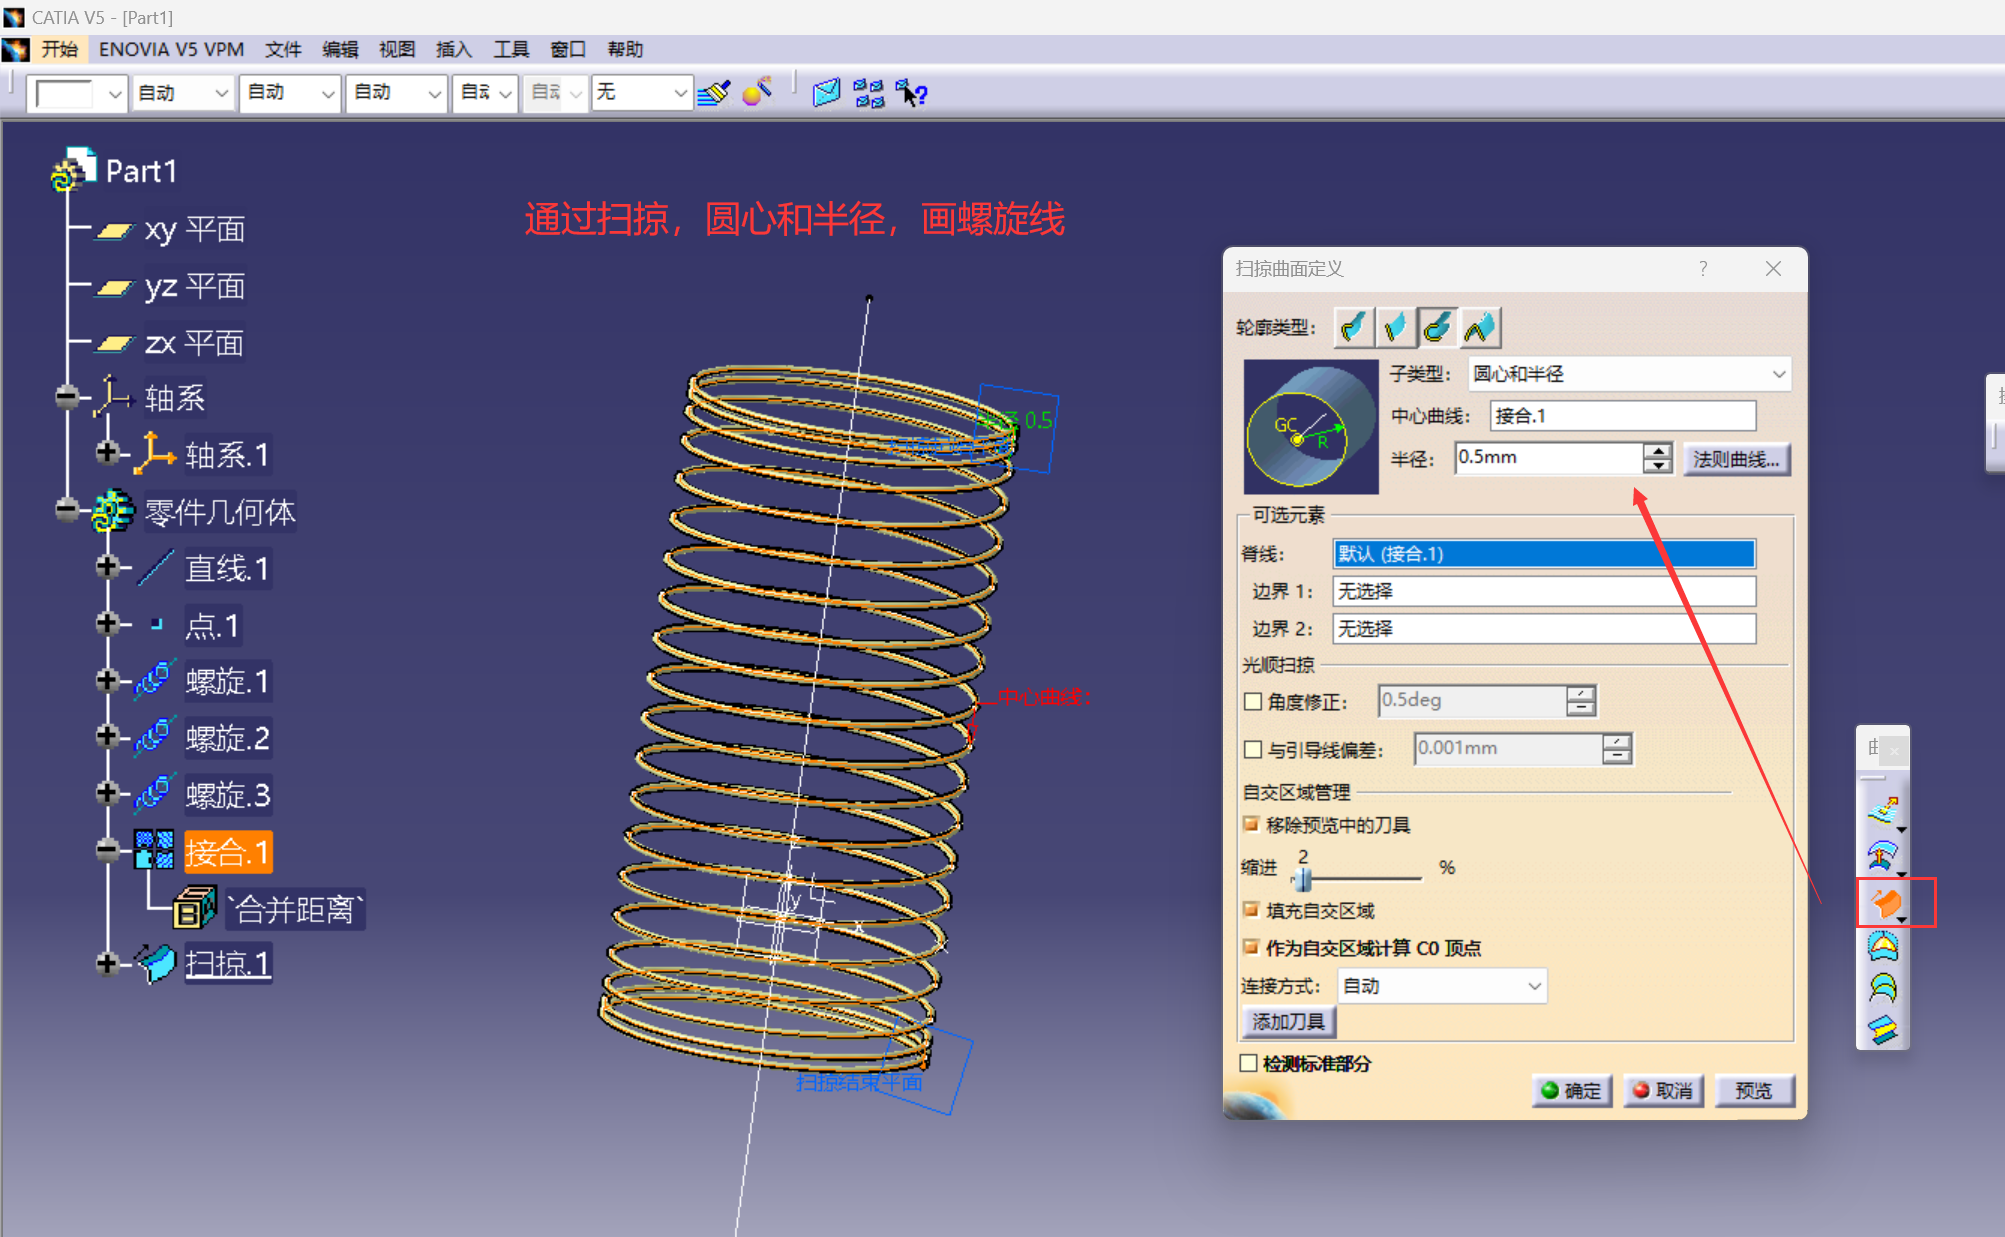2005x1237 pixels.
Task: Click the offset surface icon at toolbar bottom
Action: point(1883,1030)
